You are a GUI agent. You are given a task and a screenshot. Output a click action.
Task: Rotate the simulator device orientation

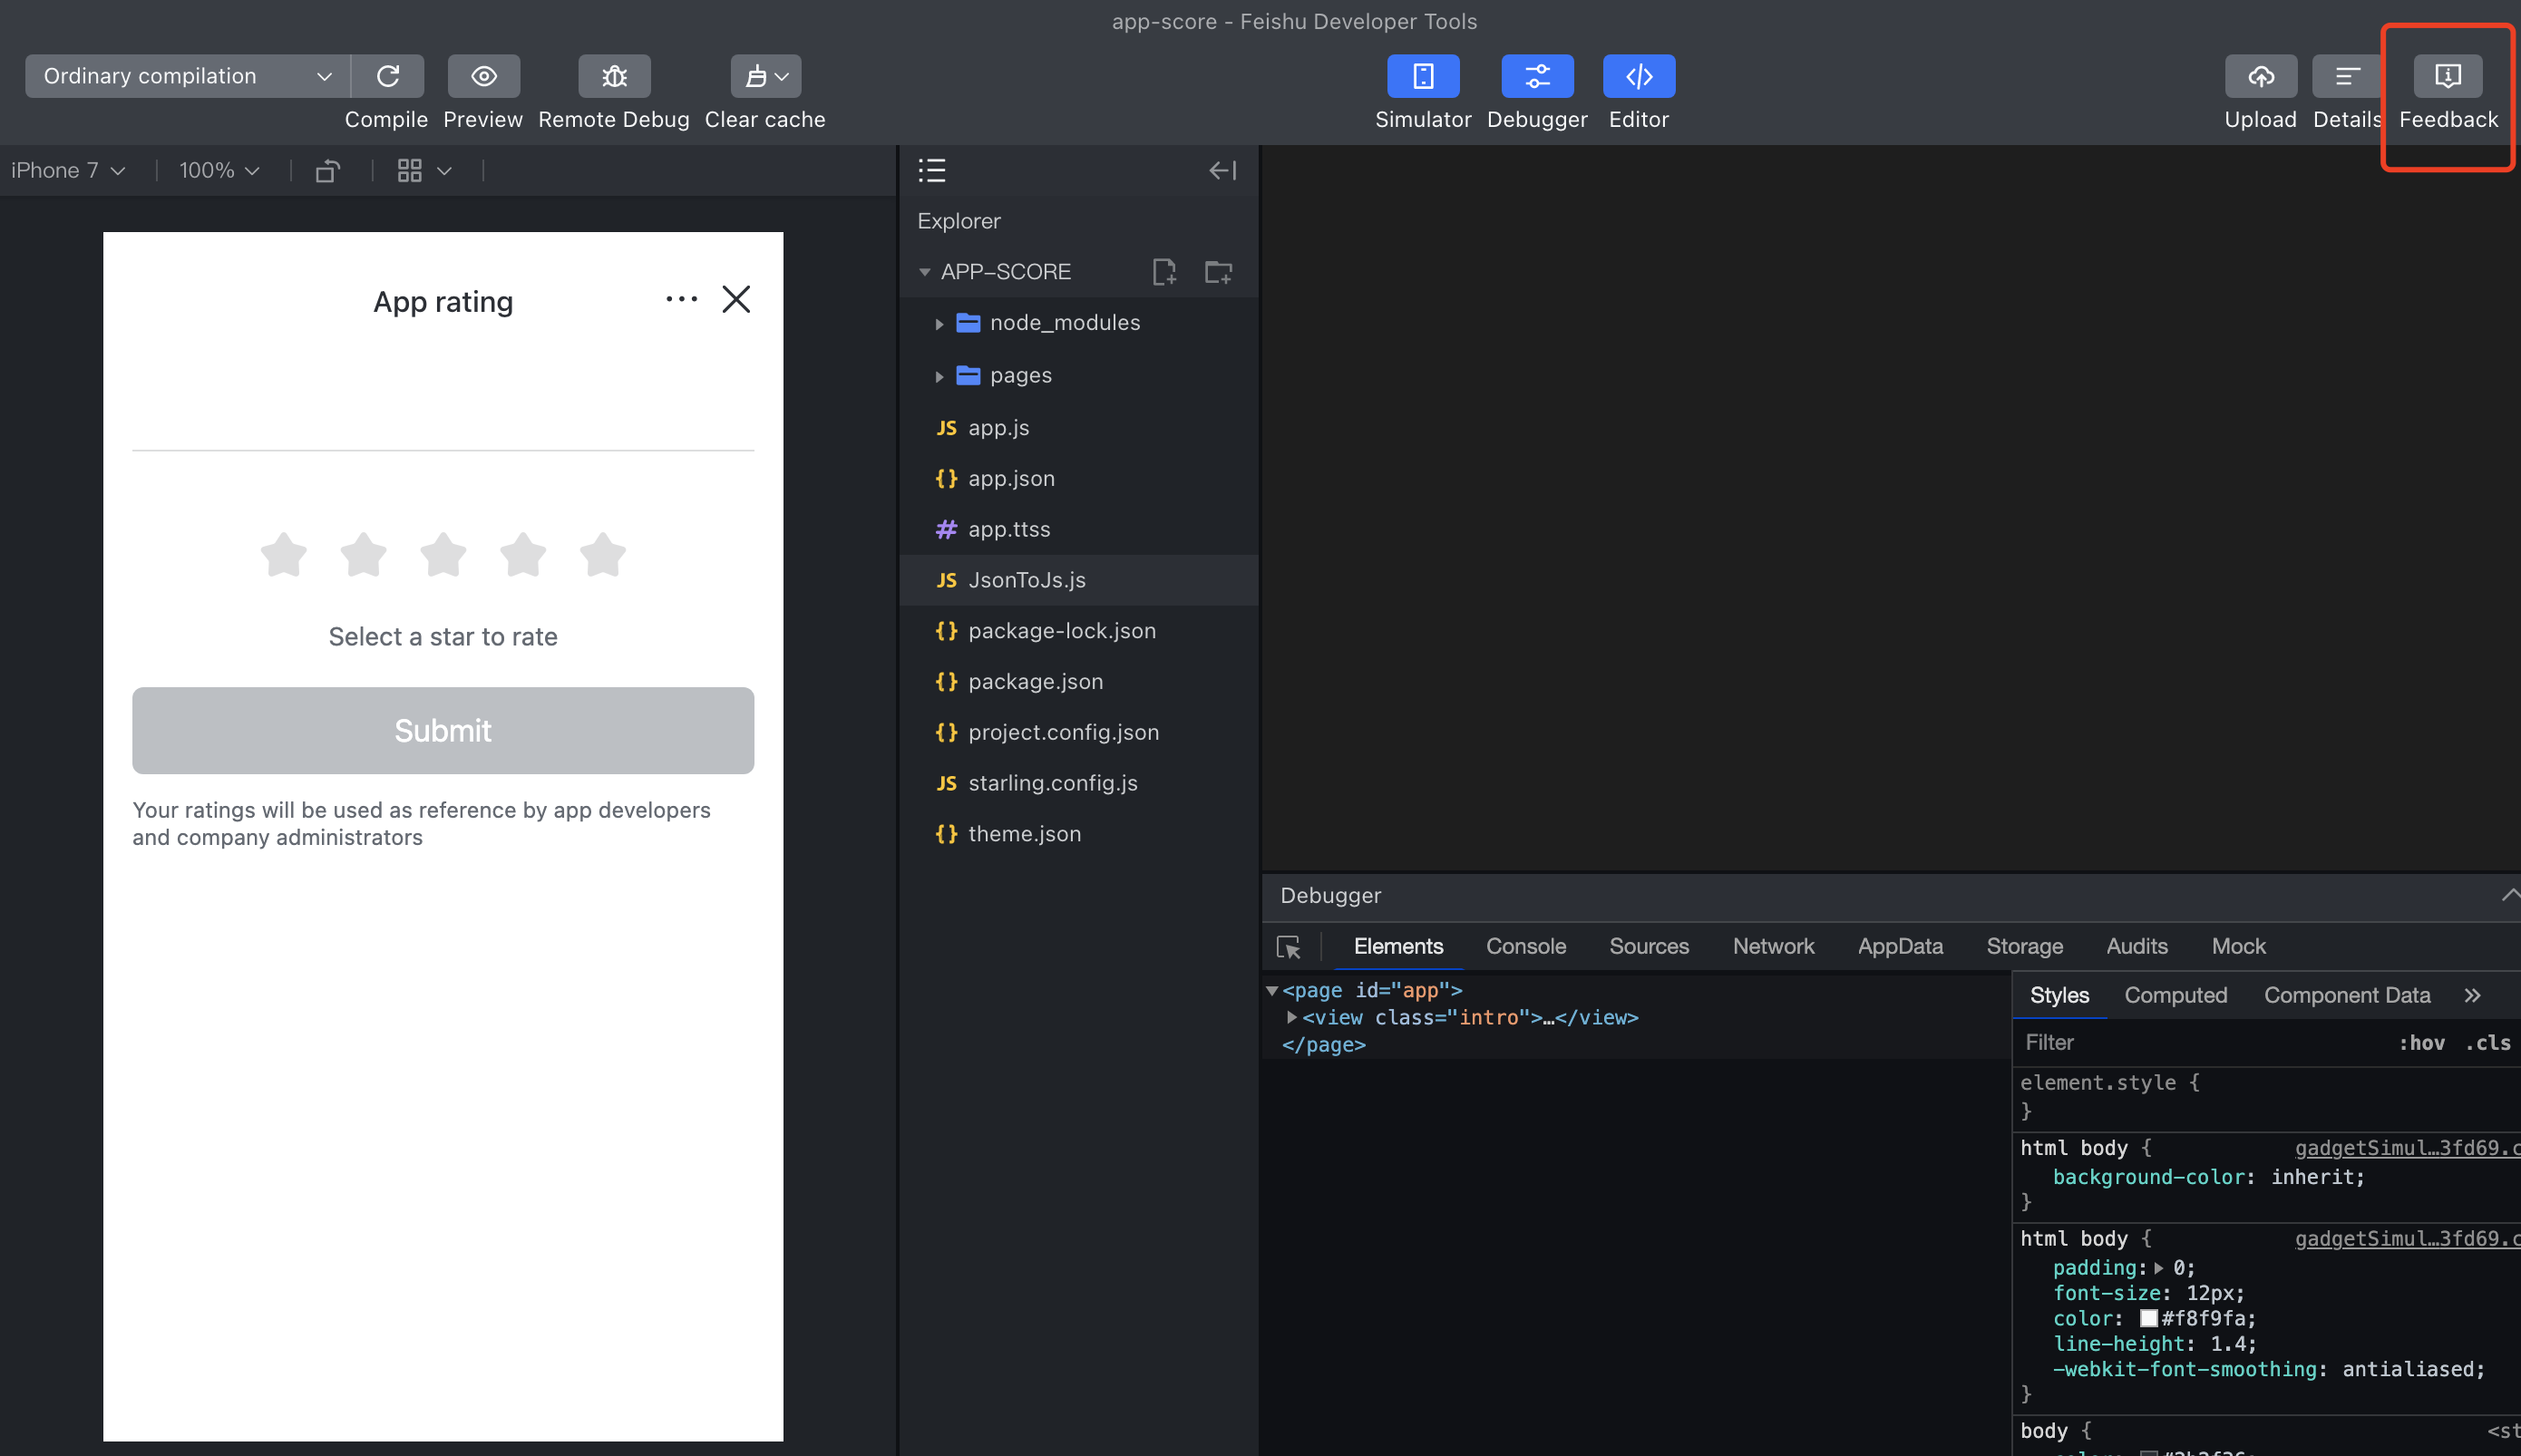(328, 171)
